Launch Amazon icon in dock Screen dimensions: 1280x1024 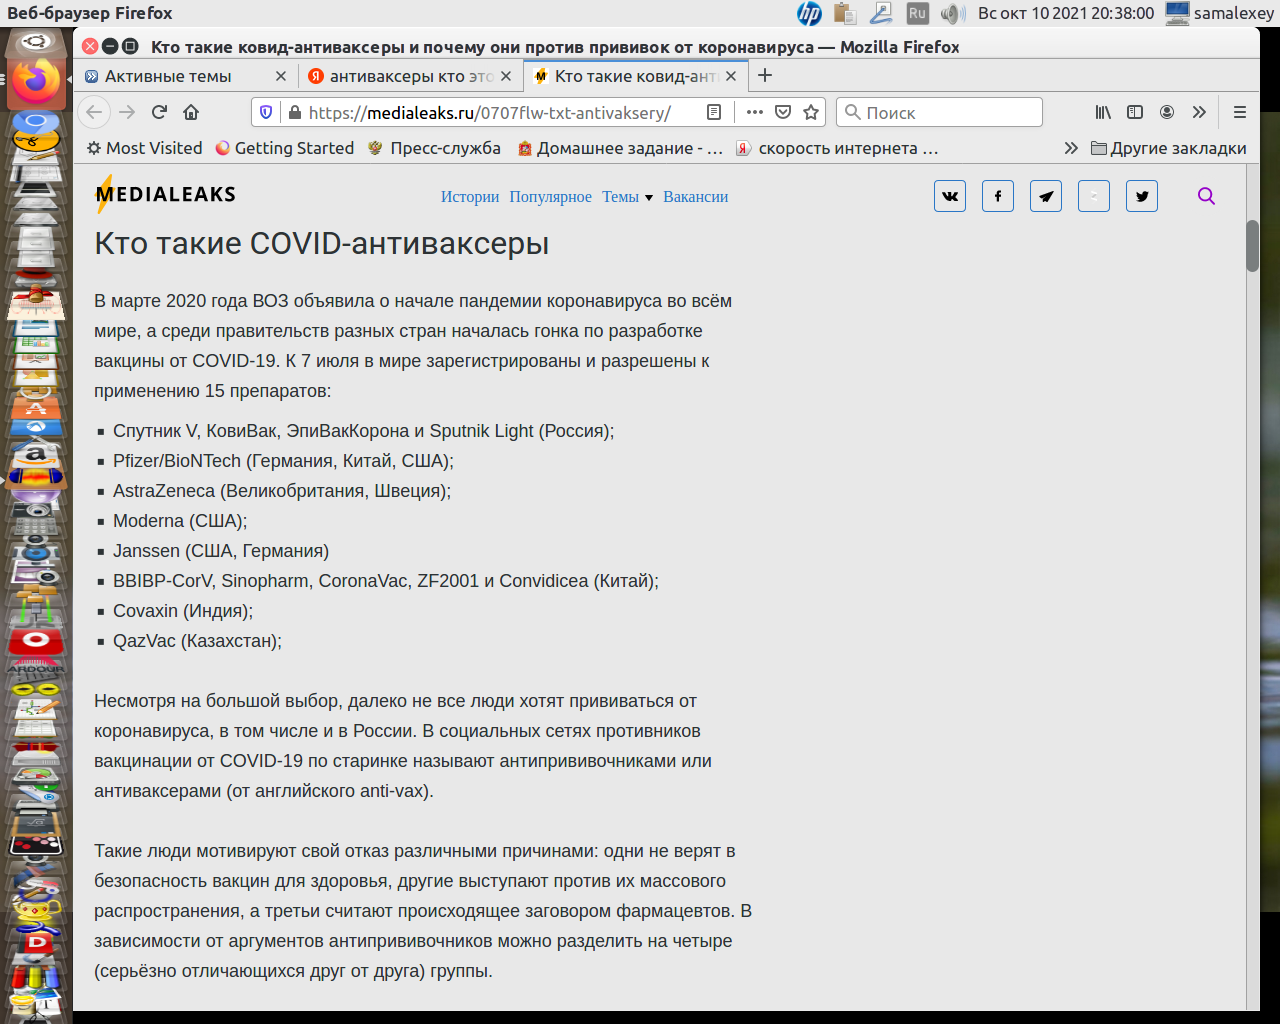36,456
